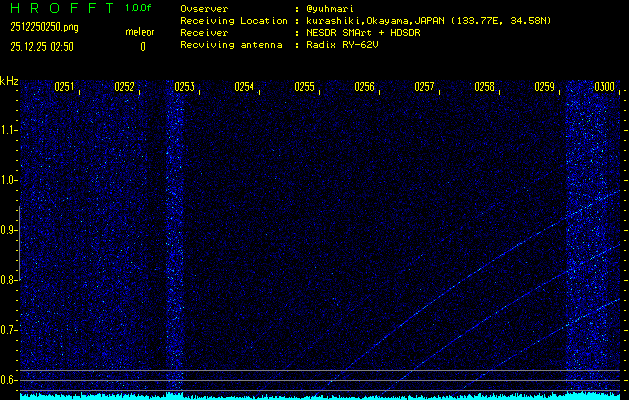This screenshot has height=400, width=629.
Task: Click the kHz axis unit label
Action: coord(9,81)
